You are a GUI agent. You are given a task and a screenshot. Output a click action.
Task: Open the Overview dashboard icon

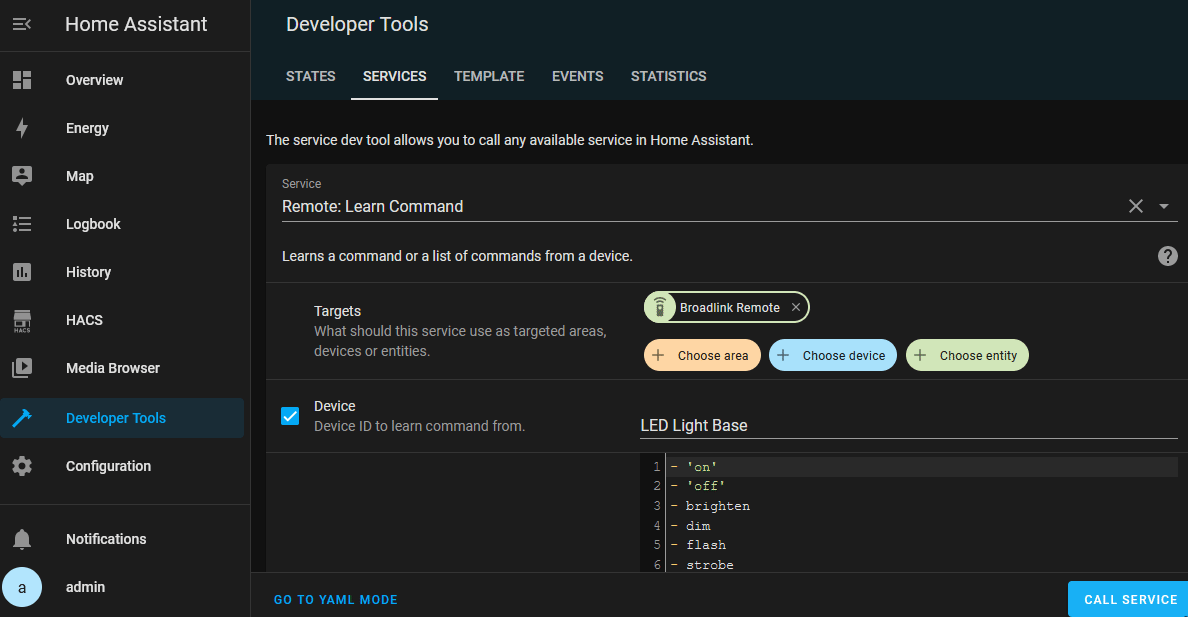pos(22,79)
